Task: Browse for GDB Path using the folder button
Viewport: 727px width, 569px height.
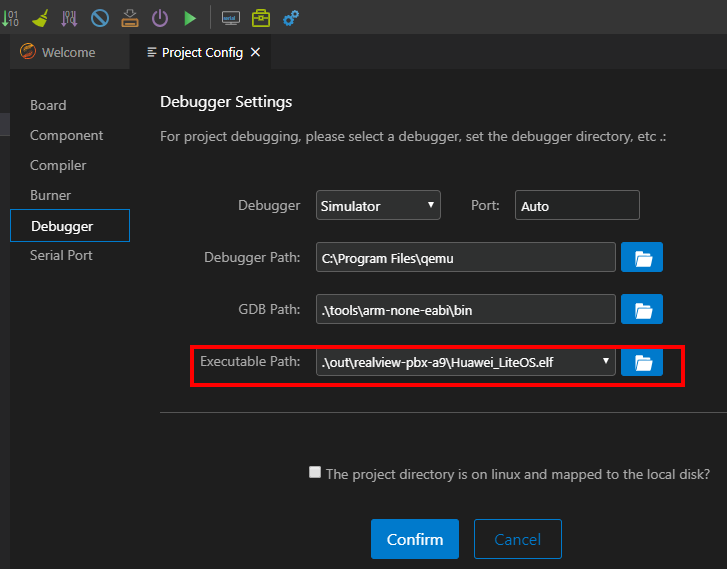Action: tap(642, 309)
